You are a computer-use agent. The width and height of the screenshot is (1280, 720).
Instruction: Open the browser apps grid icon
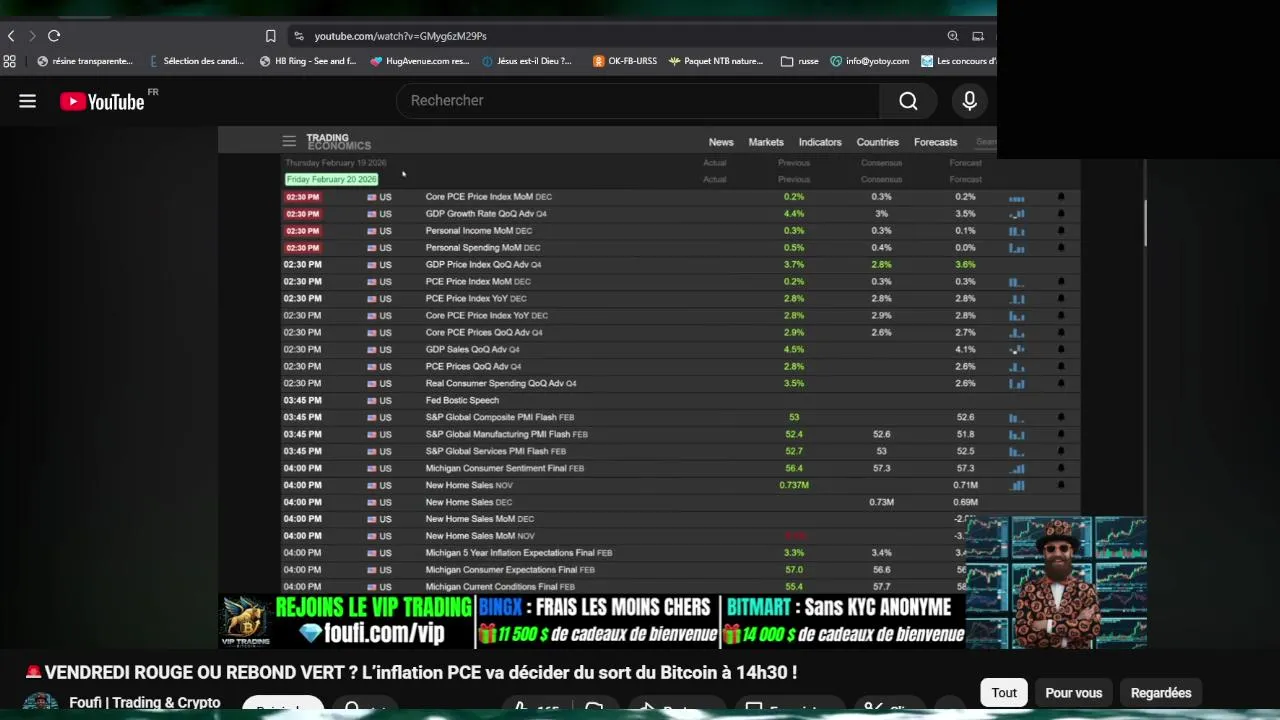pyautogui.click(x=9, y=61)
